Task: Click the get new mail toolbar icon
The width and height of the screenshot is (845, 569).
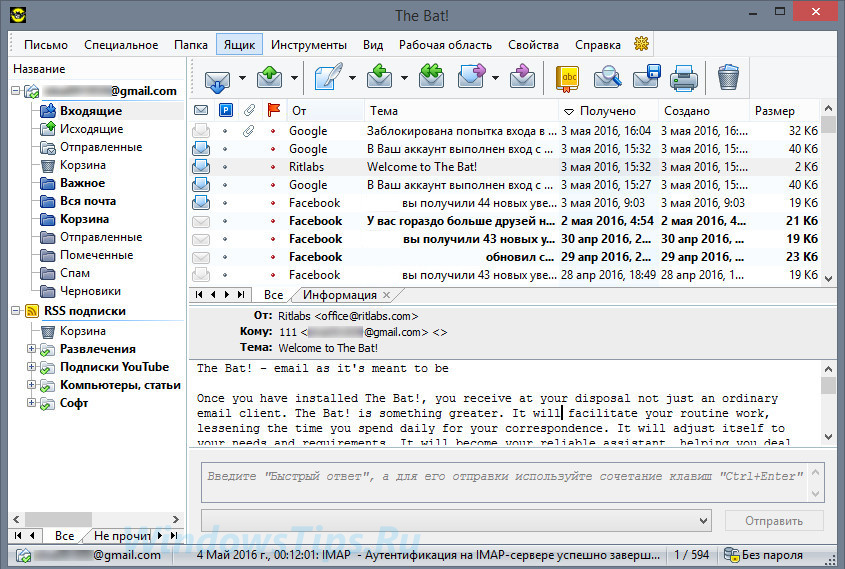Action: point(217,79)
